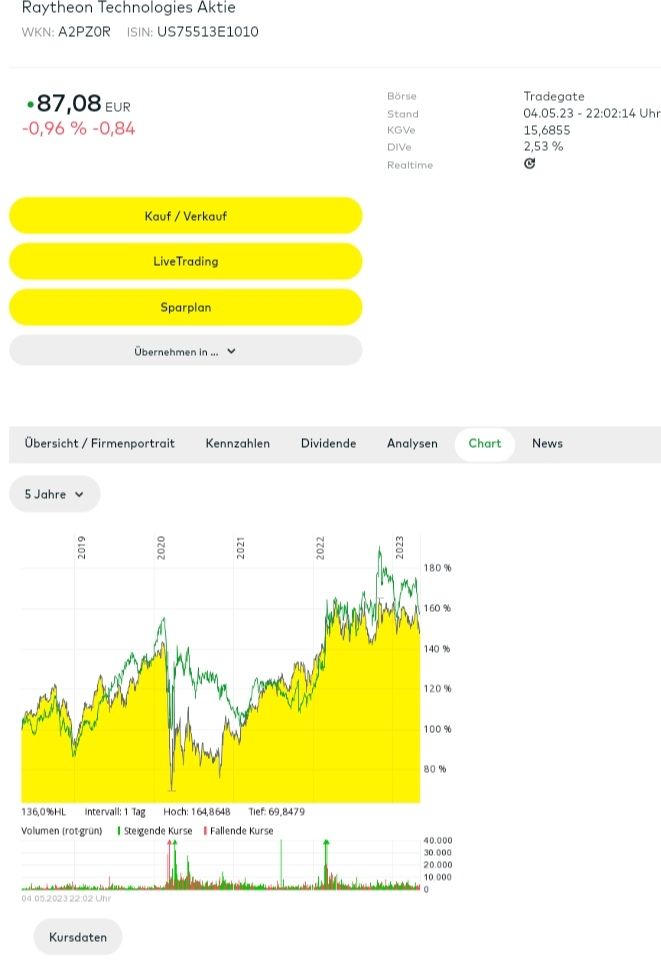Click the Sparplan button
This screenshot has height=966, width=661.
[185, 307]
